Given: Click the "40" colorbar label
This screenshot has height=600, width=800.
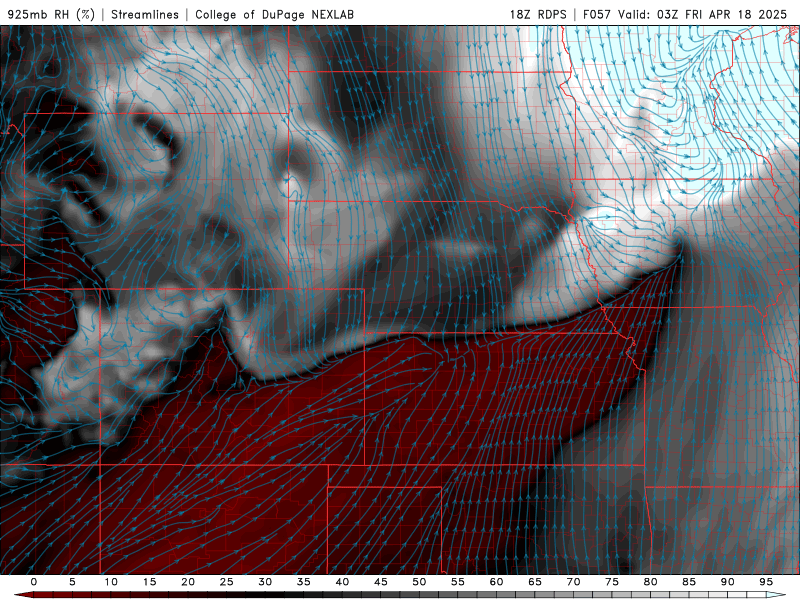Looking at the screenshot, I should (342, 582).
